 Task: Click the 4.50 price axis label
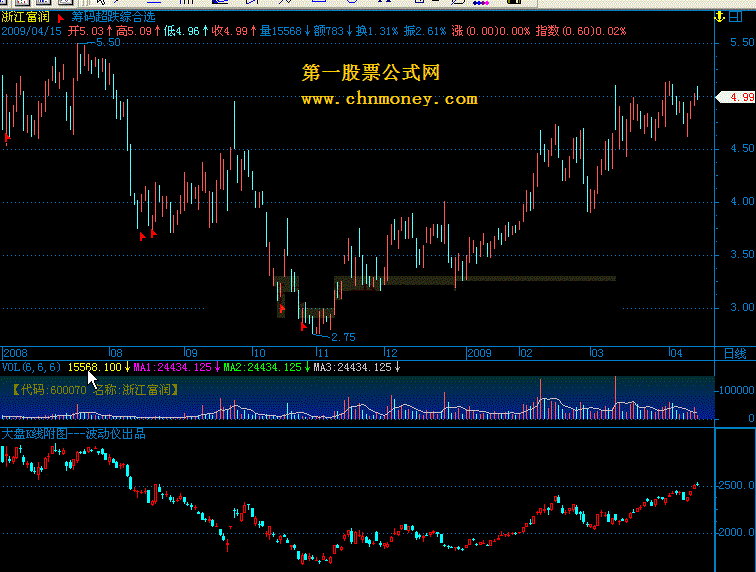[742, 149]
